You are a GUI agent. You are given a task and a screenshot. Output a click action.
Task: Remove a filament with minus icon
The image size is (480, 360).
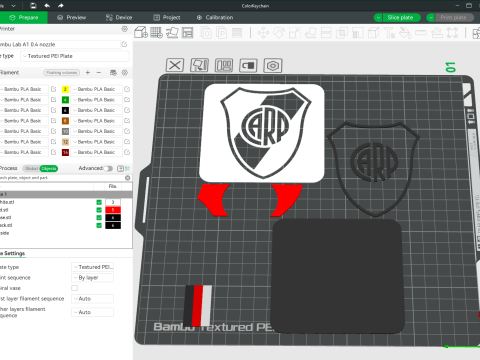coord(99,72)
